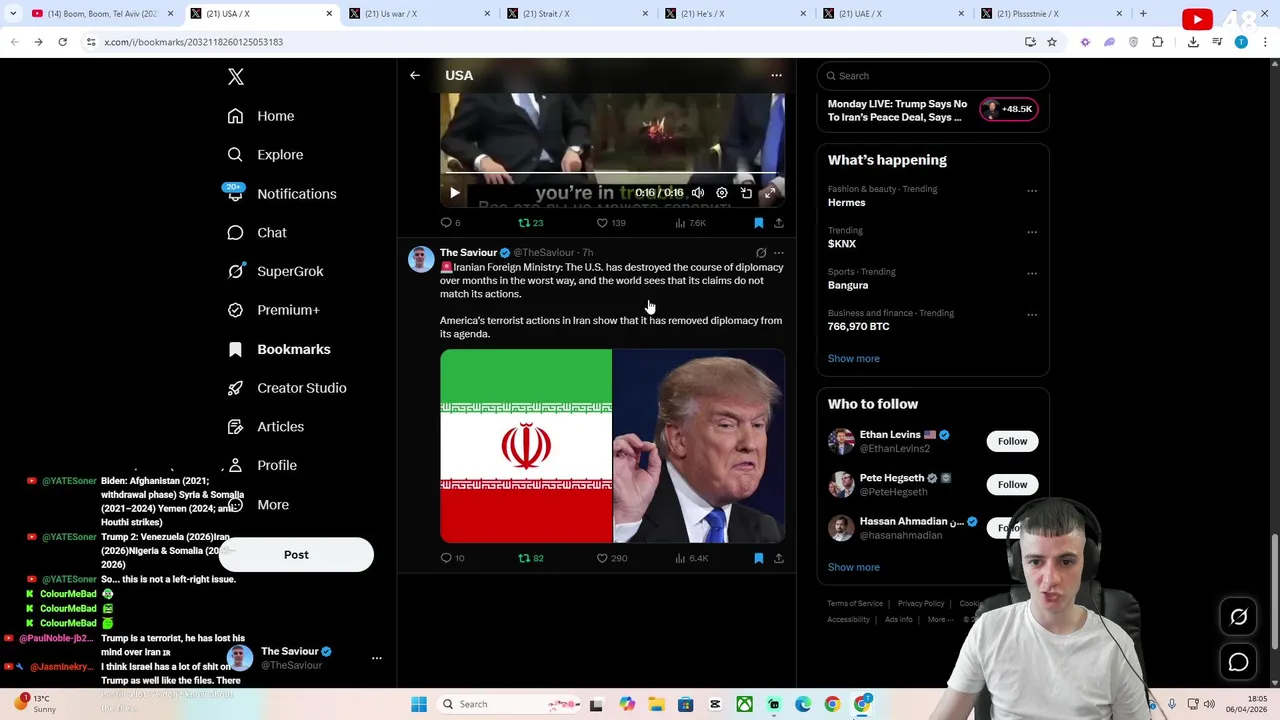Open the Iran flag and Trump image
This screenshot has height=720, width=1280.
point(612,445)
